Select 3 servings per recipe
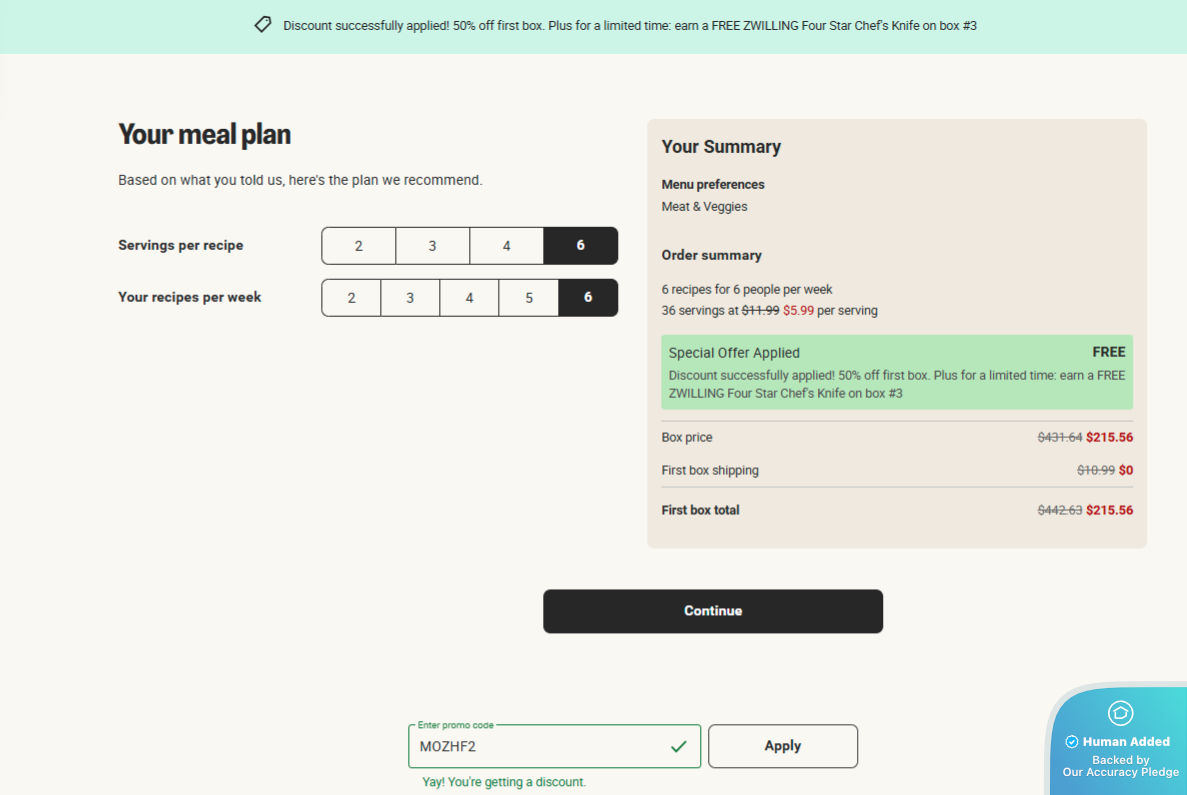Viewport: 1187px width, 795px height. tap(432, 246)
